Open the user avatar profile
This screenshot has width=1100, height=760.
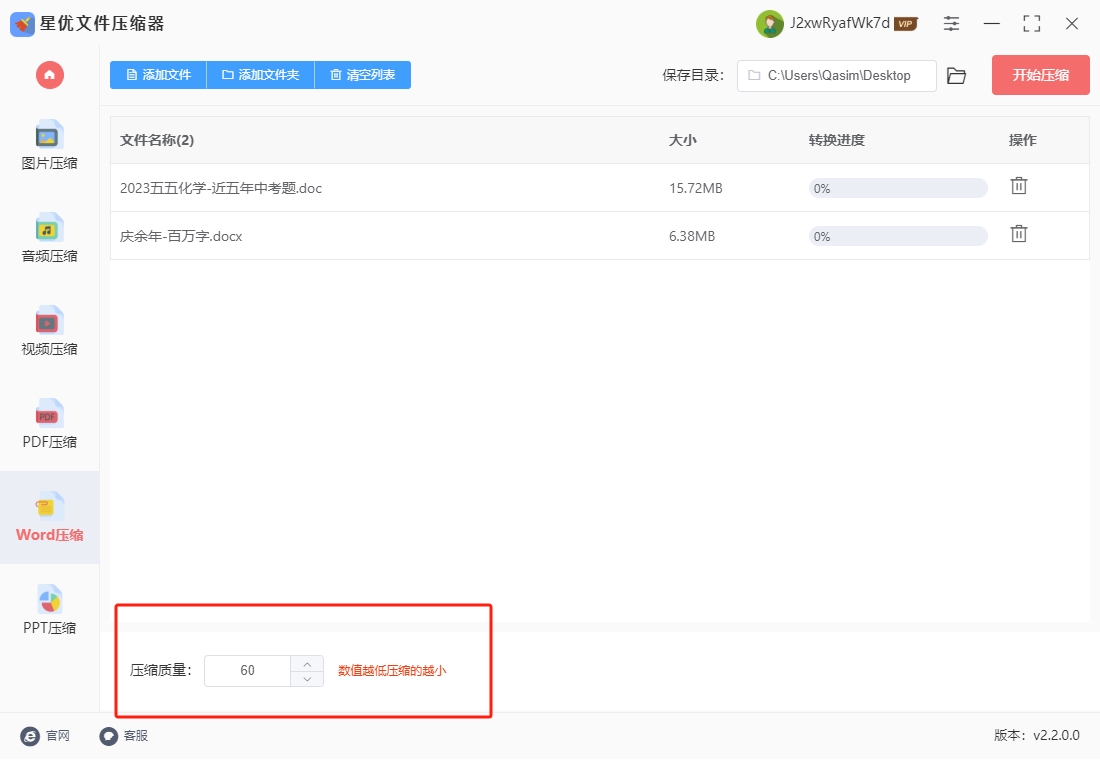[770, 24]
